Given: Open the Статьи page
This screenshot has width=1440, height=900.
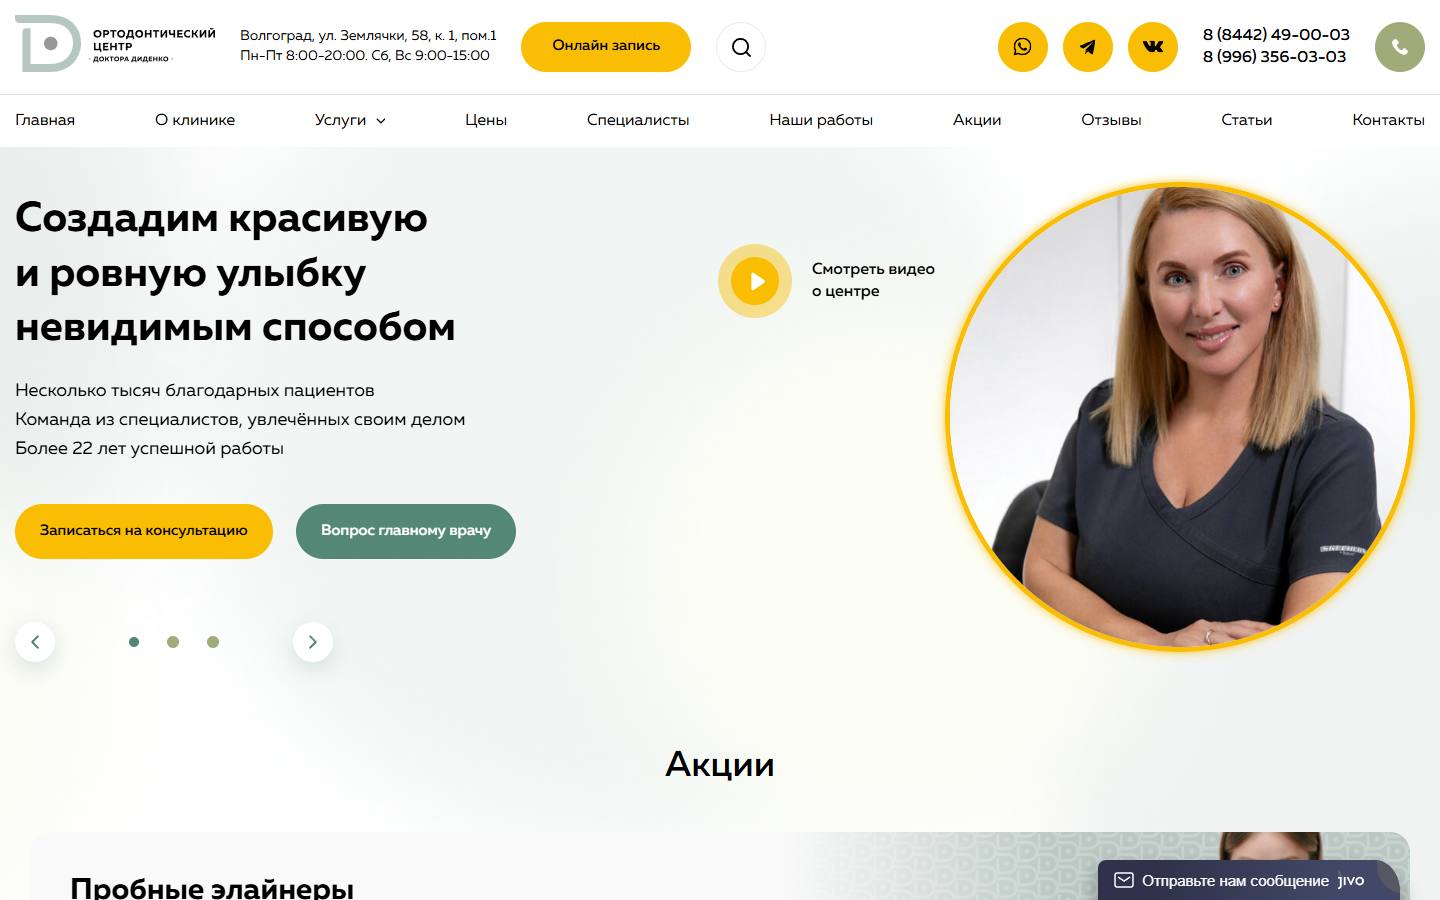Looking at the screenshot, I should (x=1247, y=120).
